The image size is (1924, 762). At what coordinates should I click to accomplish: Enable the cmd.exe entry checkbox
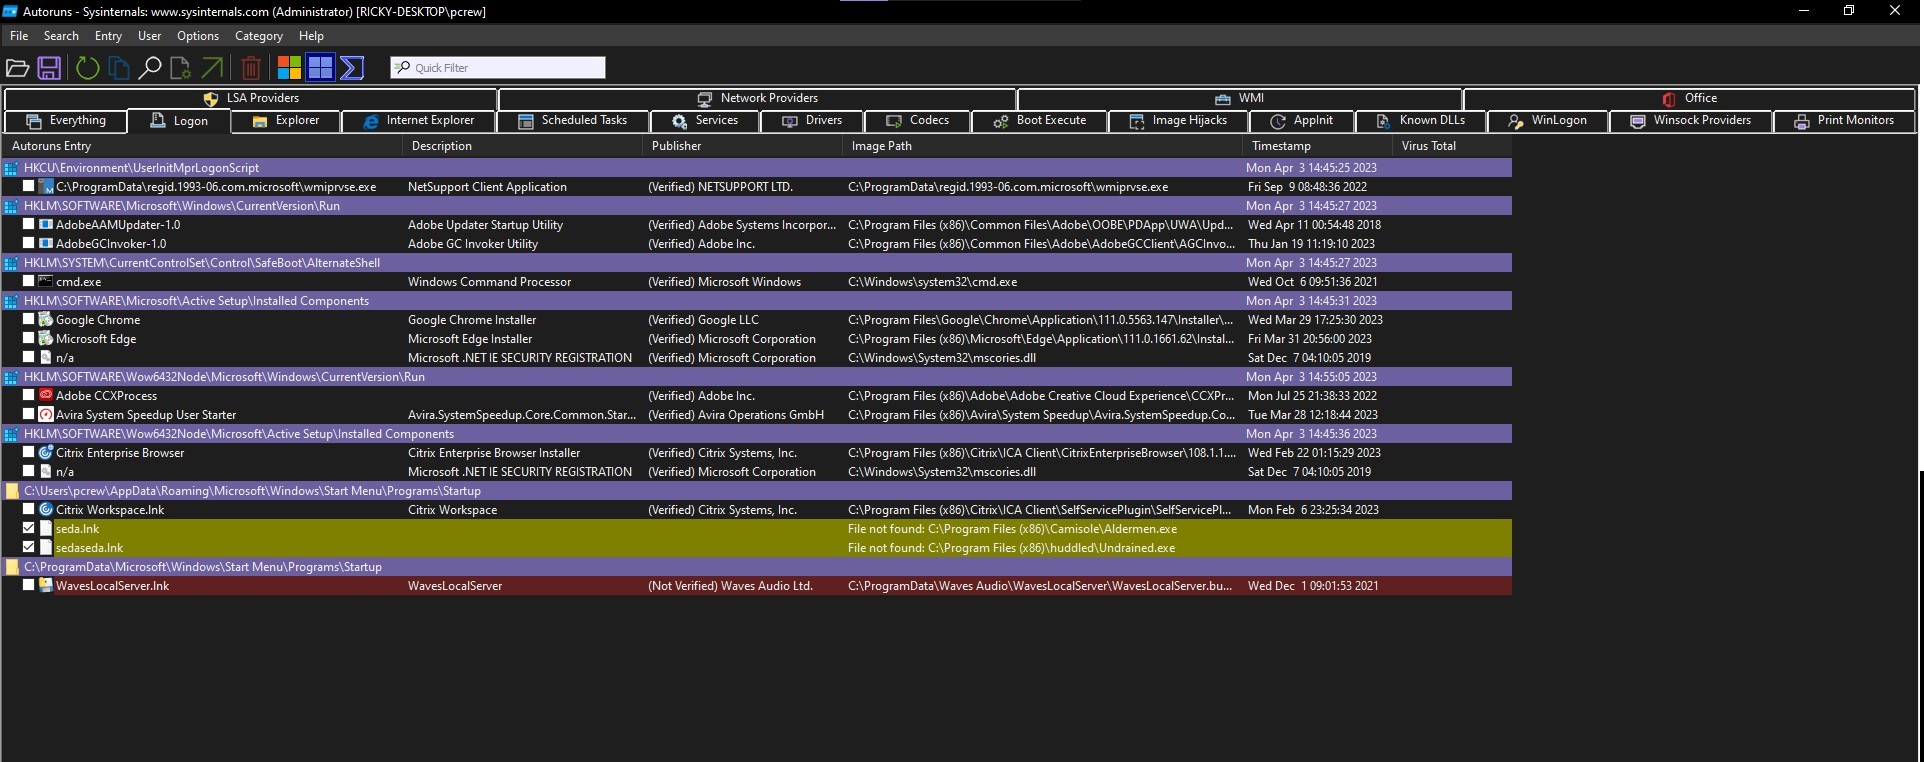[x=29, y=281]
